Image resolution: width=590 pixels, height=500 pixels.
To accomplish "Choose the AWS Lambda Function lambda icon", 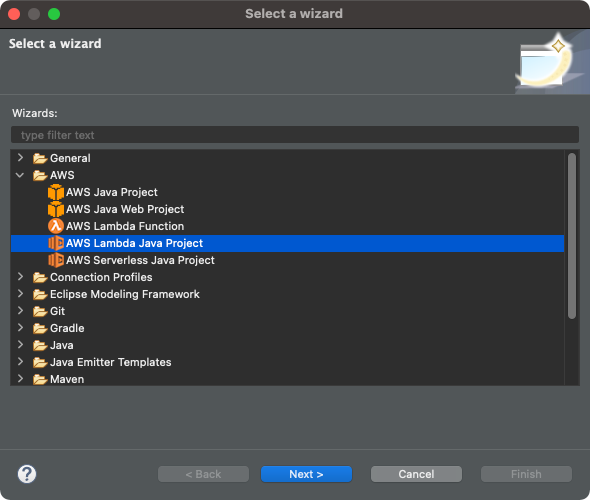I will pos(56,226).
